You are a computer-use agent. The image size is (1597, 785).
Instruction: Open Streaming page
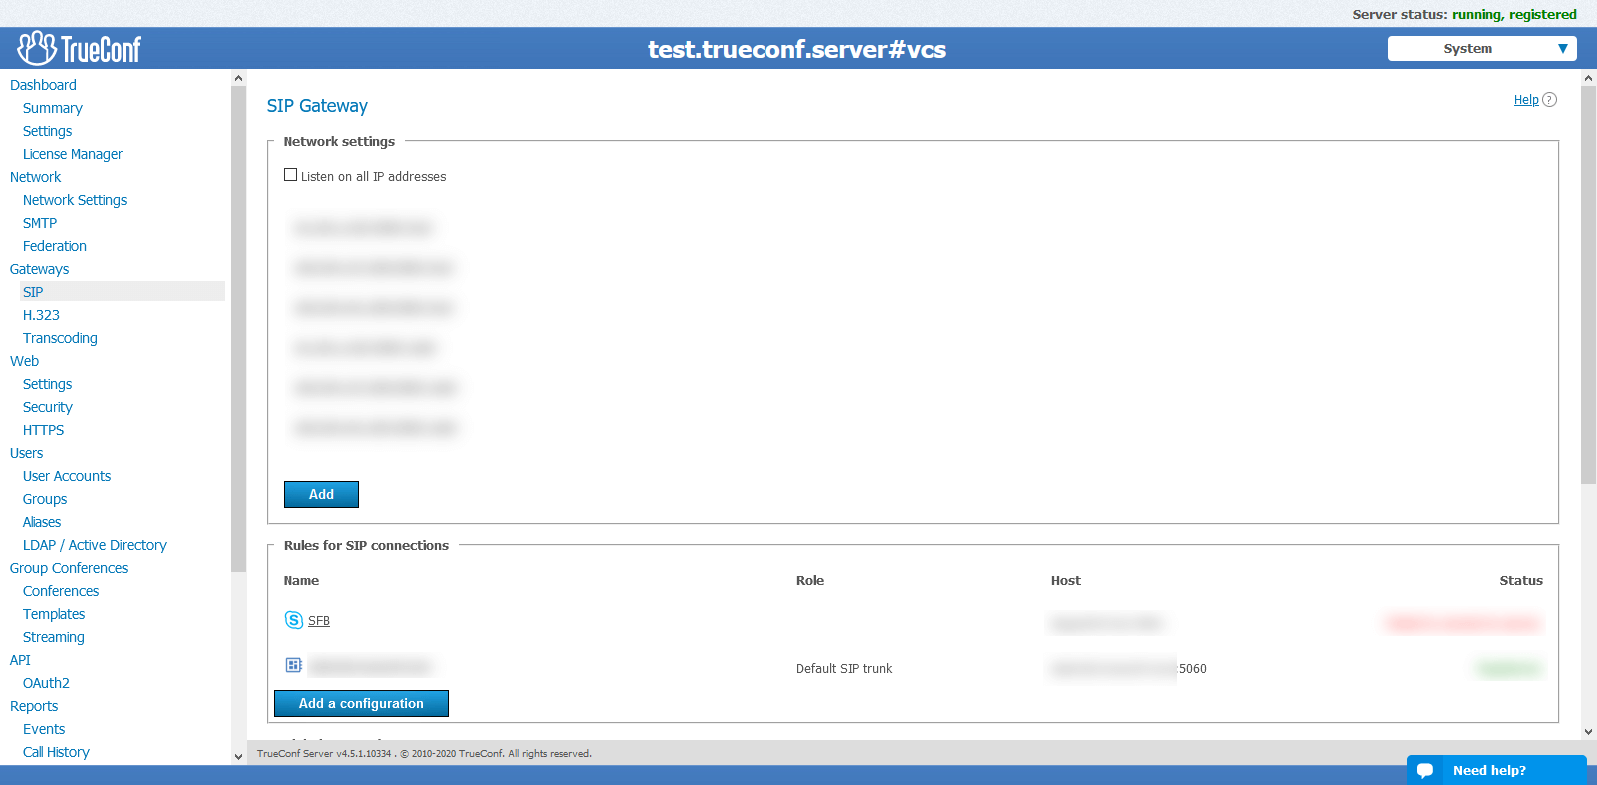click(x=54, y=637)
